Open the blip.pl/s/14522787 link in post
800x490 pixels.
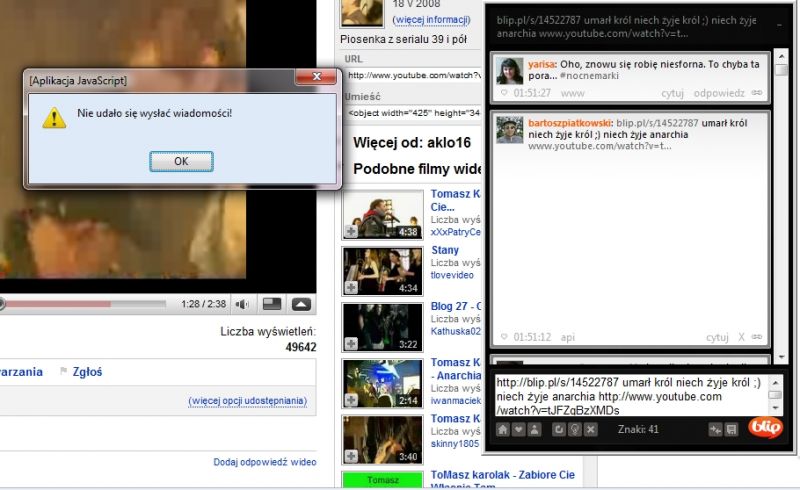[657, 123]
